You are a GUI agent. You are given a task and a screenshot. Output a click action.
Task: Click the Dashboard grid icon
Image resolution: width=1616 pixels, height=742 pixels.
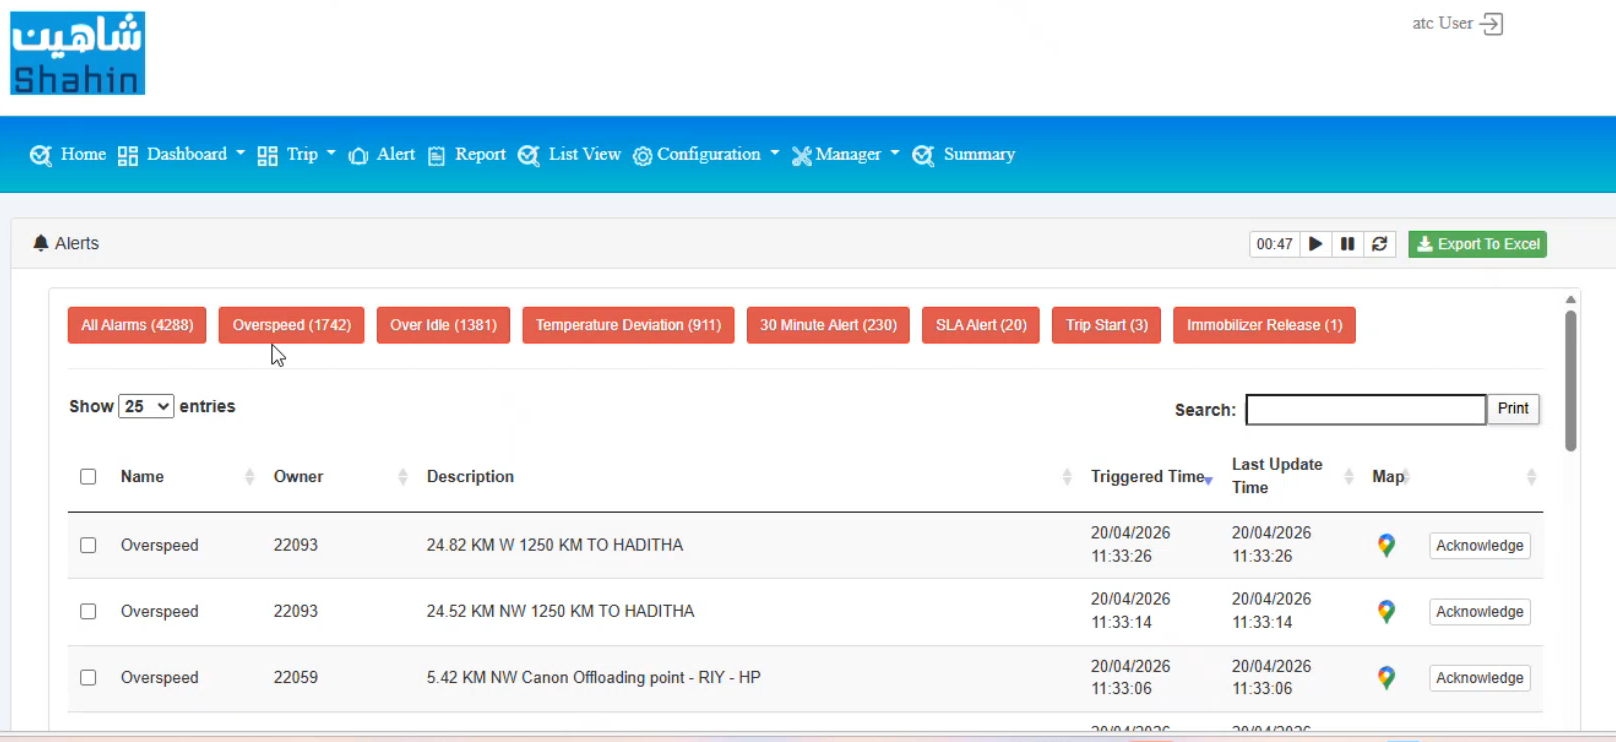127,155
